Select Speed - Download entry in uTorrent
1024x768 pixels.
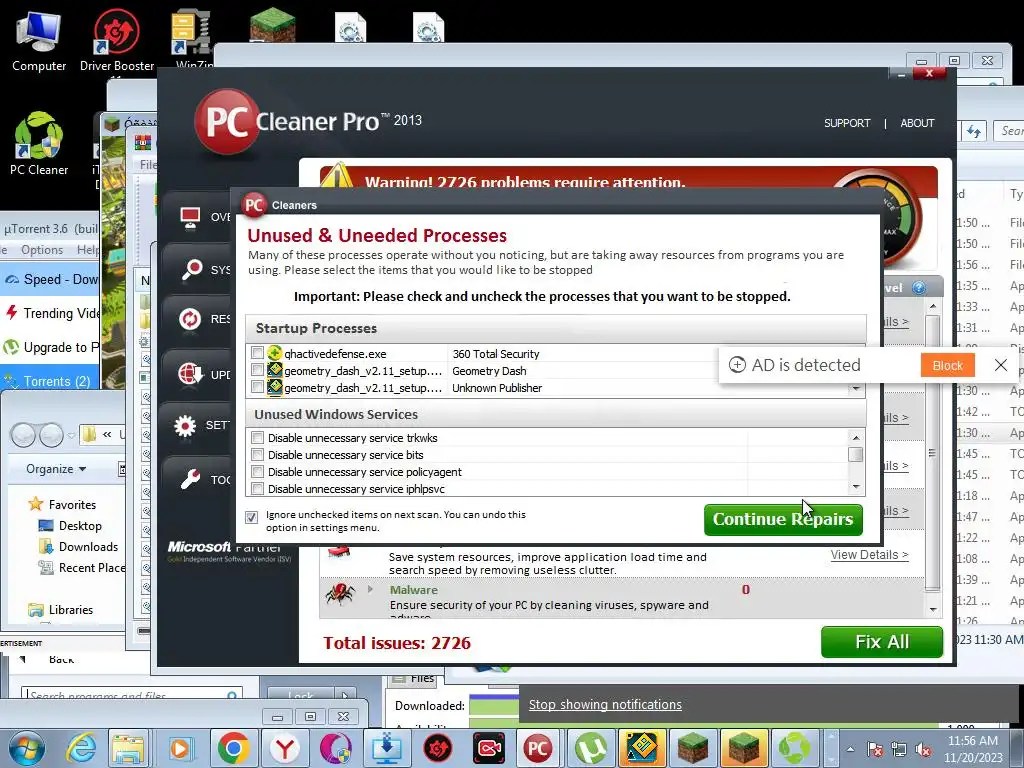[x=50, y=279]
